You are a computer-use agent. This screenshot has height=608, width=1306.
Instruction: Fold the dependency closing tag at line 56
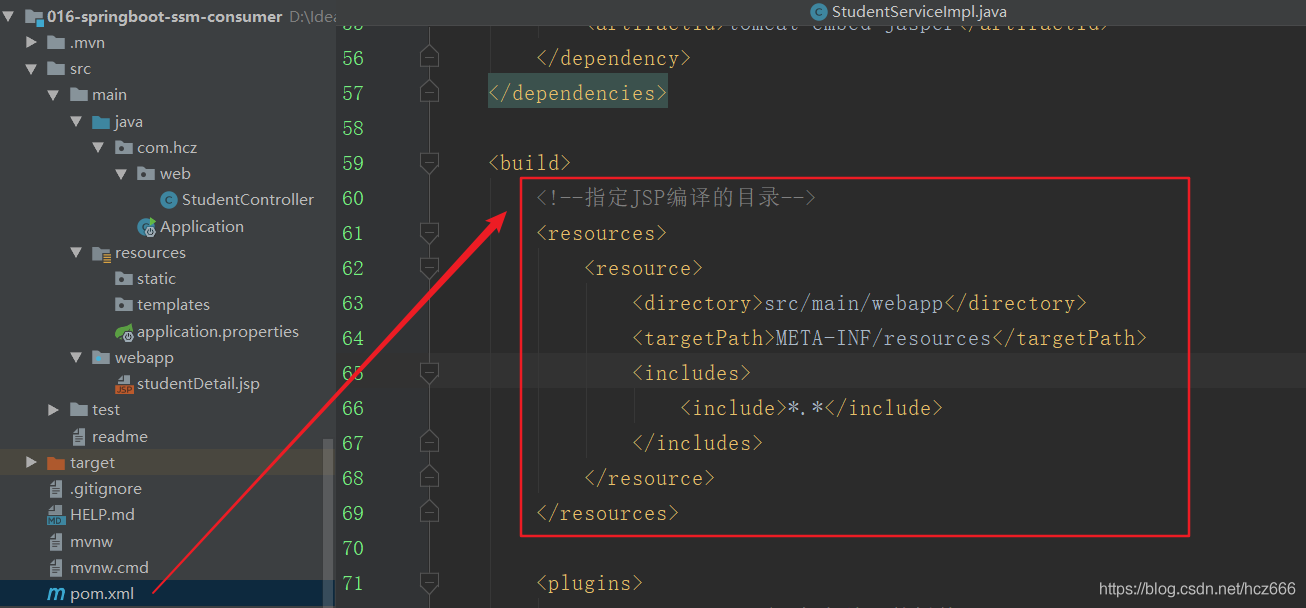pos(429,58)
